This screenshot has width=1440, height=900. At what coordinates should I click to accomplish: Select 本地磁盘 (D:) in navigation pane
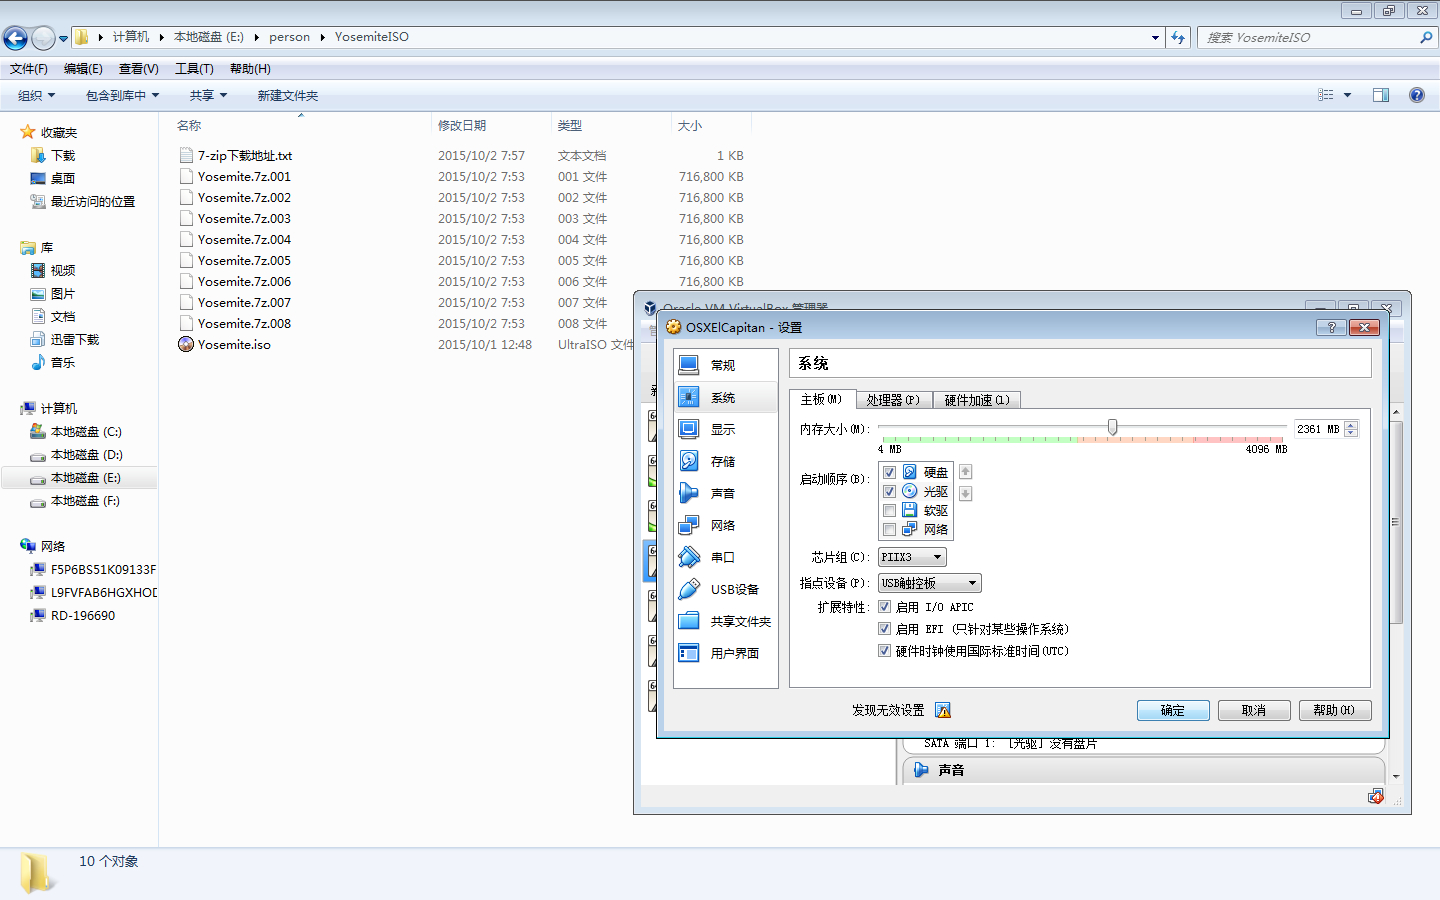pyautogui.click(x=87, y=455)
